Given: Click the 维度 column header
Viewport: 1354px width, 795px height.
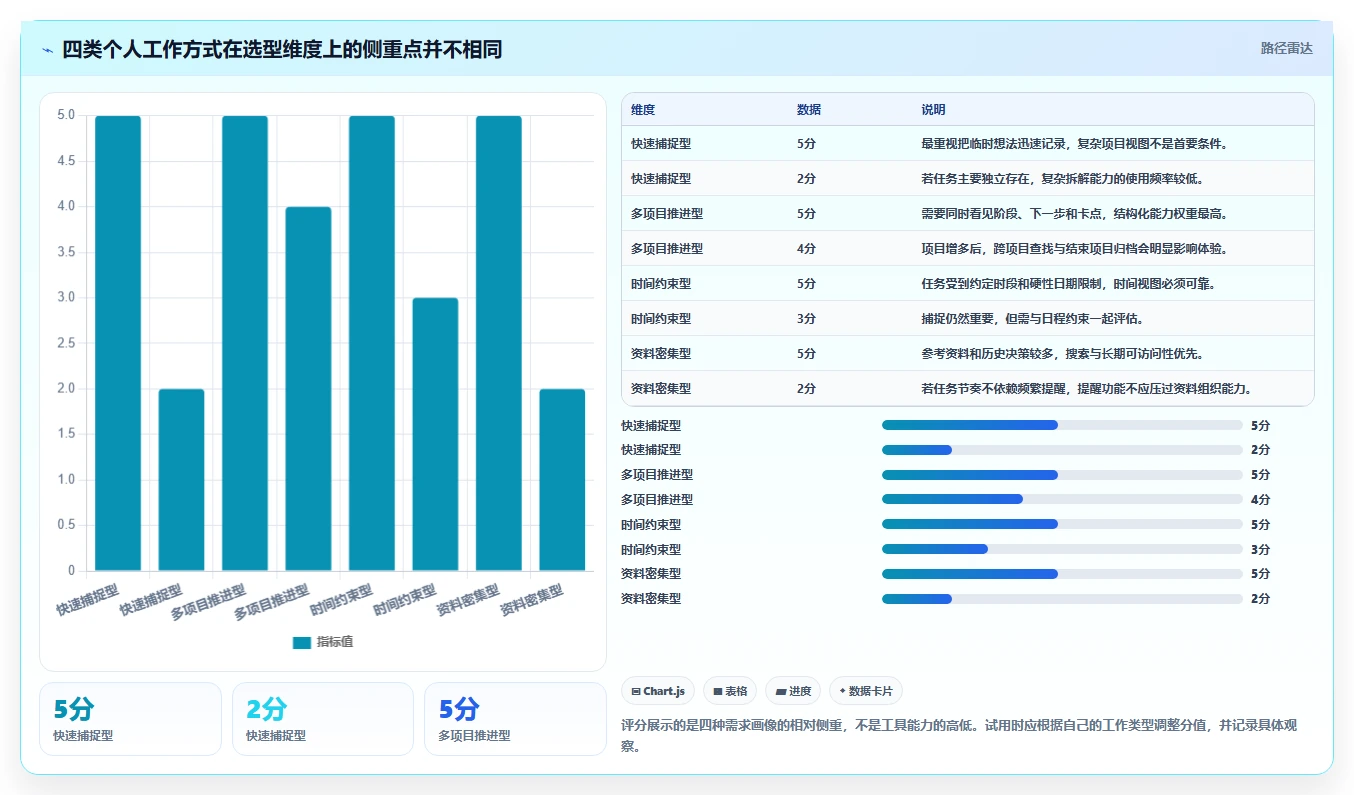Looking at the screenshot, I should [x=643, y=110].
